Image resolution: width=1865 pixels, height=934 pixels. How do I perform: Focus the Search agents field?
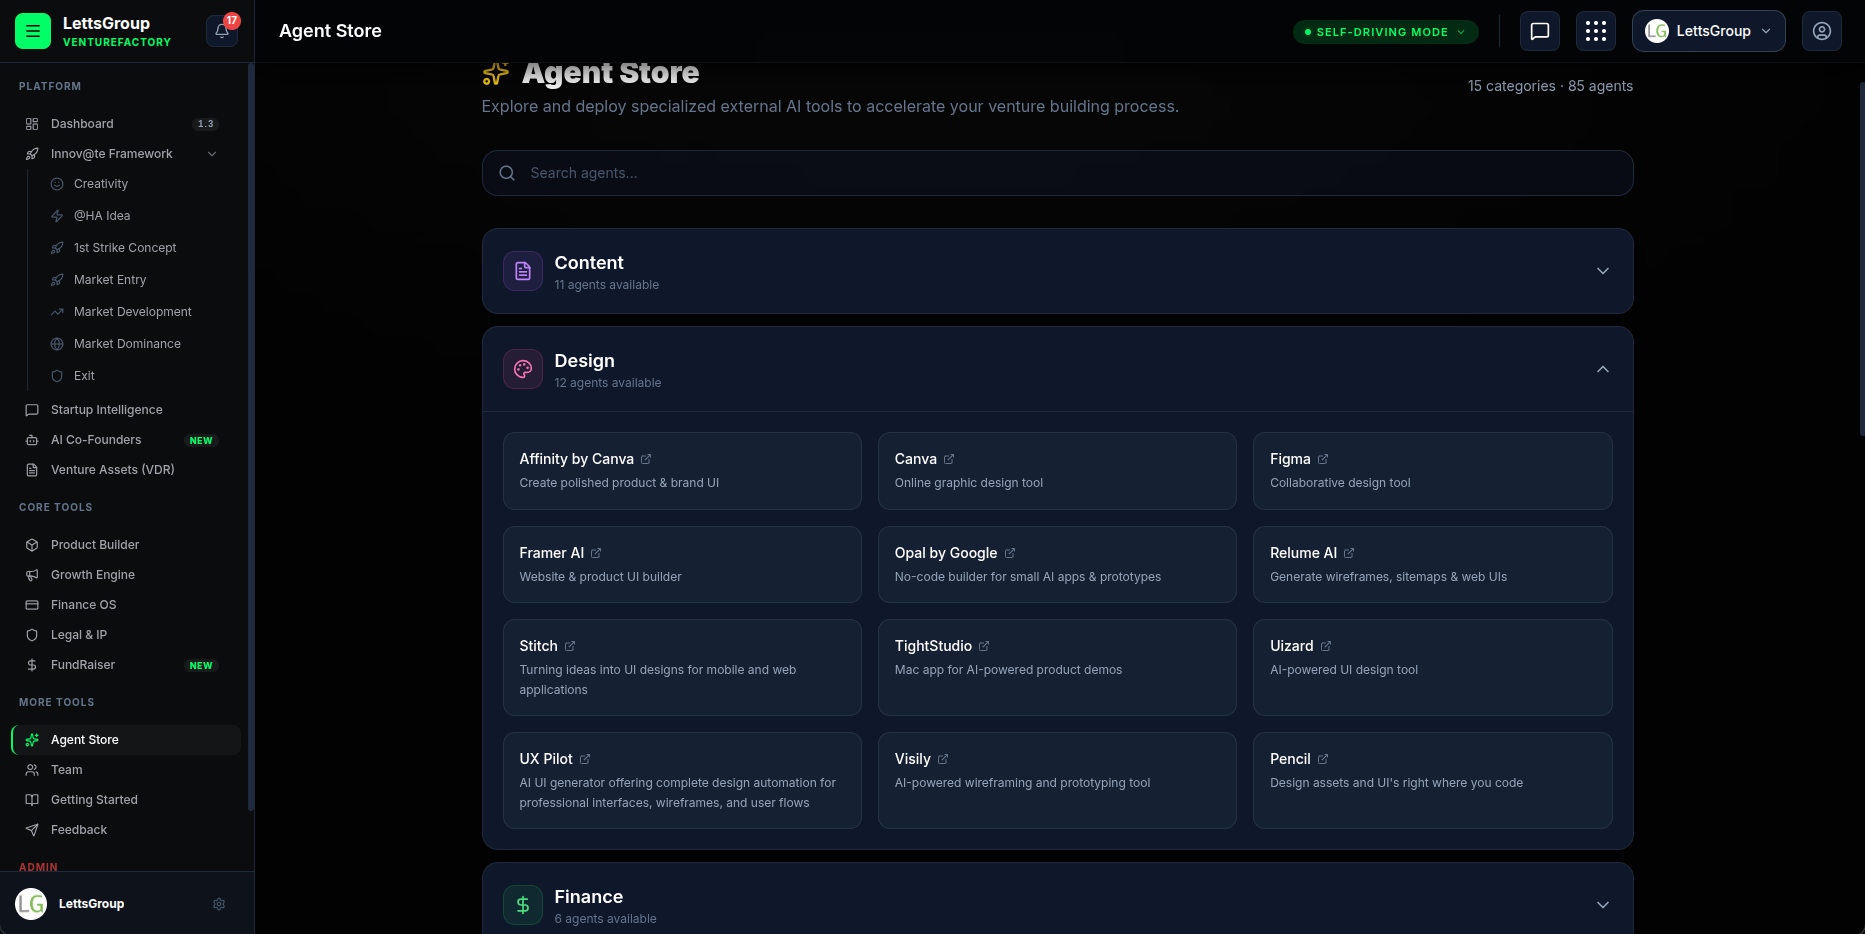click(1058, 173)
